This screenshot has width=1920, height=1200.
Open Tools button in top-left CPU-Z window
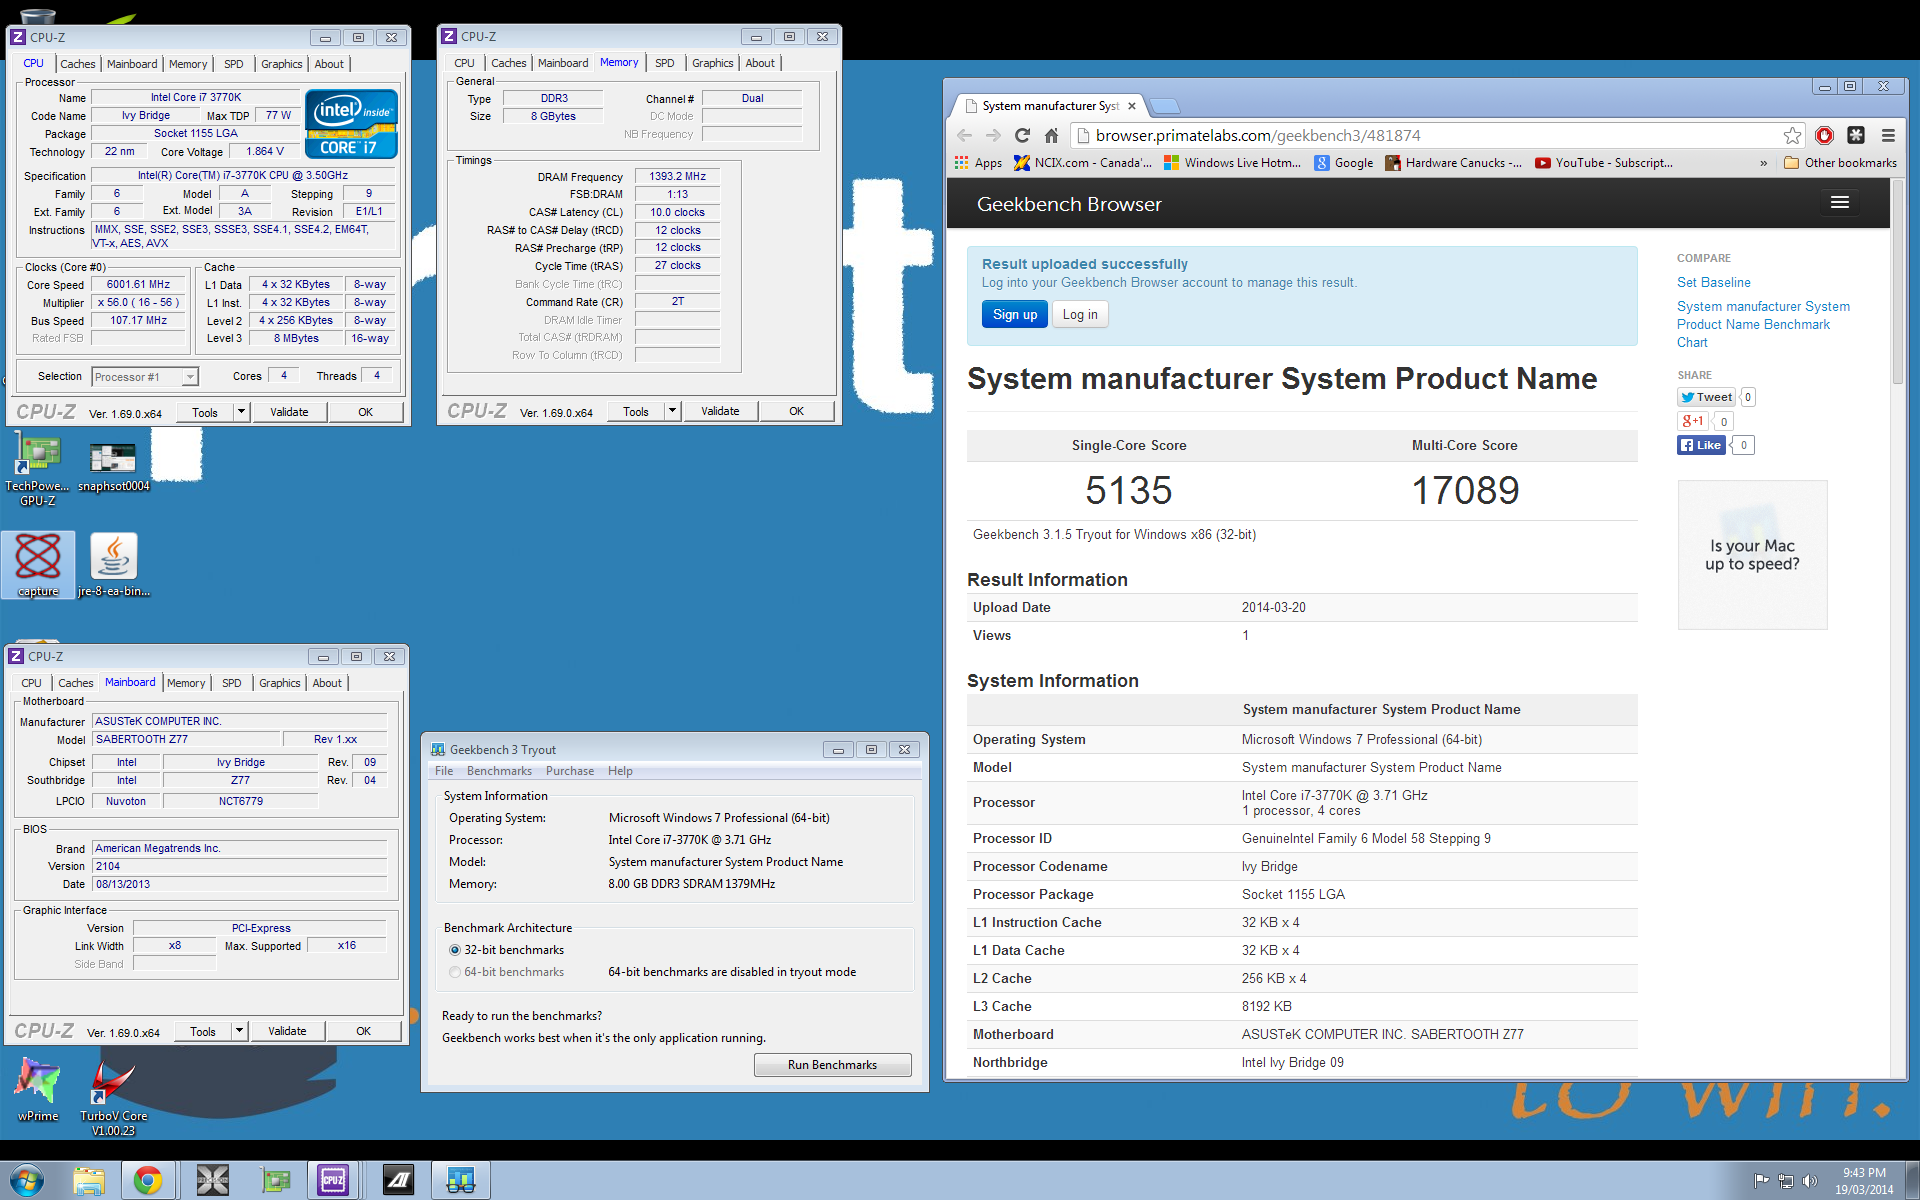pyautogui.click(x=205, y=412)
